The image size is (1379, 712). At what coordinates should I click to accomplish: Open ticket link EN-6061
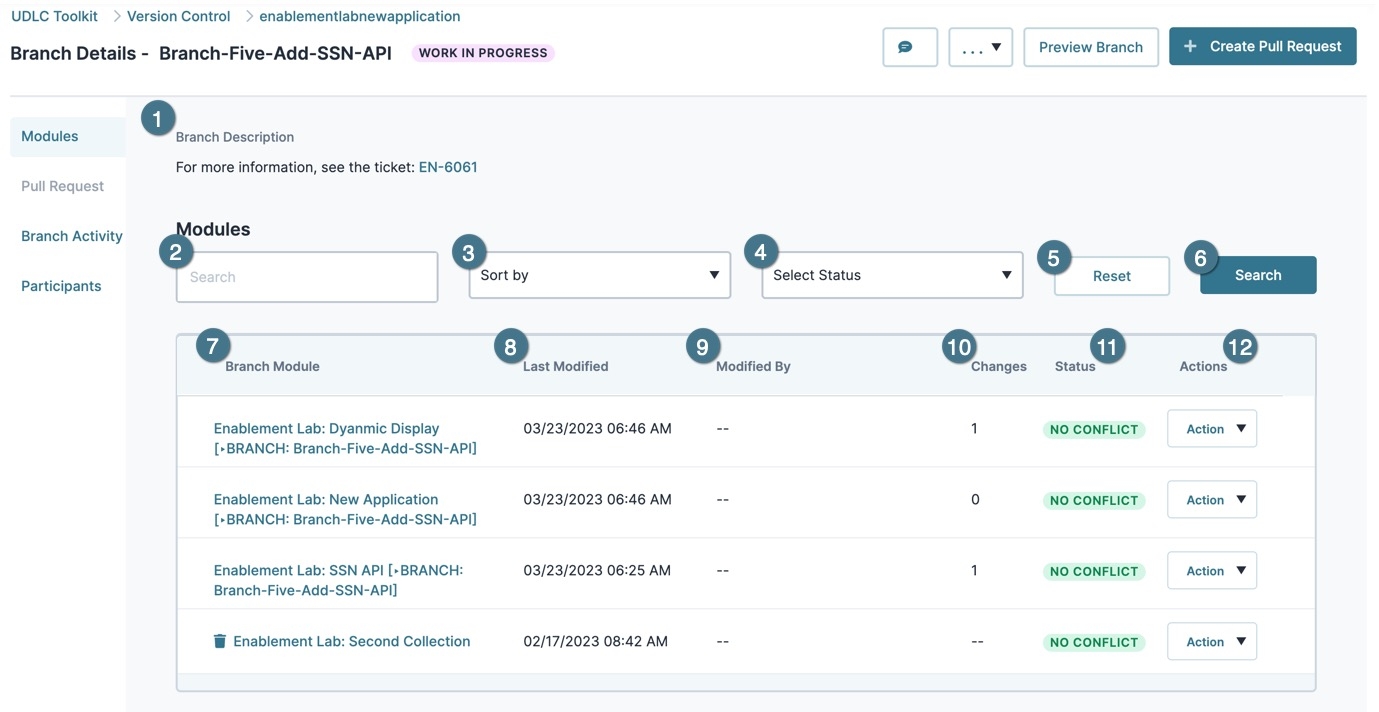pyautogui.click(x=448, y=167)
